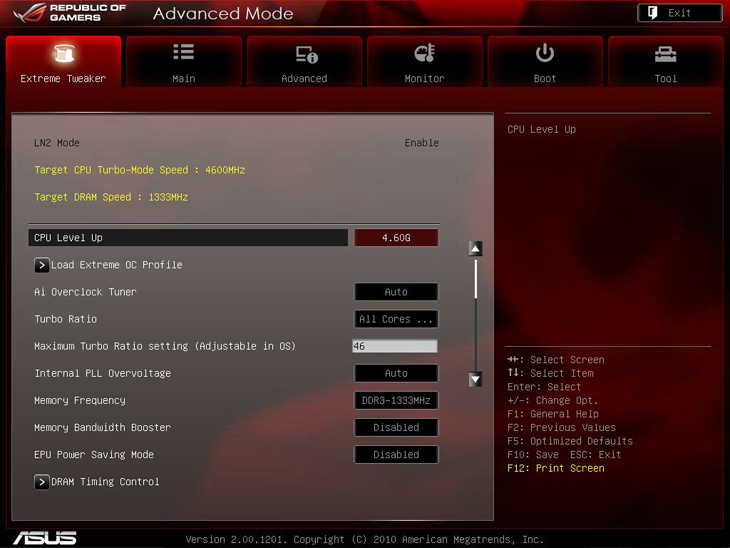
Task: Click the scroll up arrow icon
Action: click(x=476, y=249)
